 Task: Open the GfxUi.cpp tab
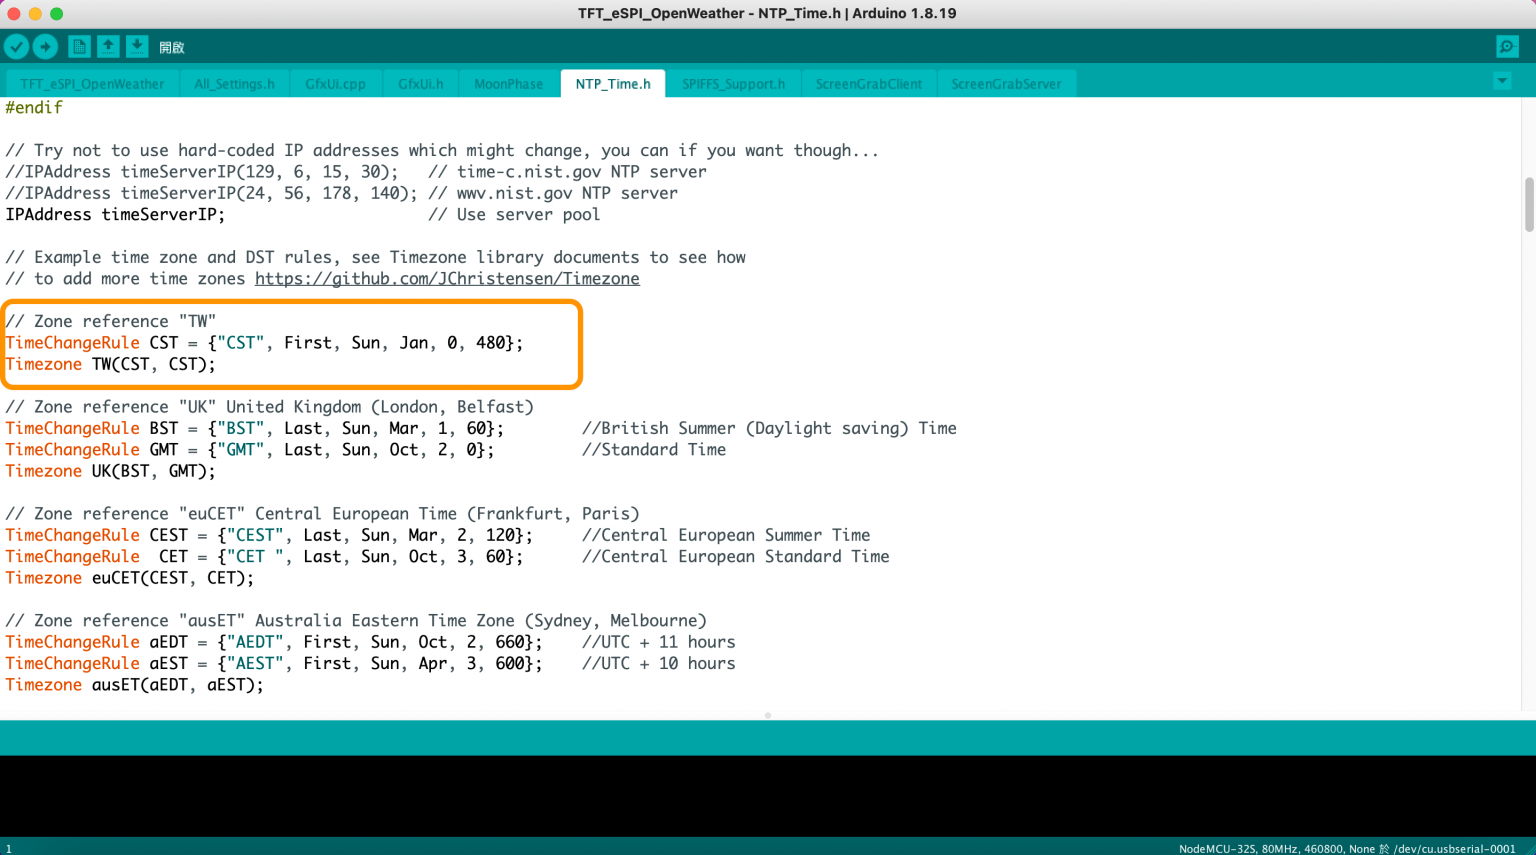pyautogui.click(x=337, y=84)
